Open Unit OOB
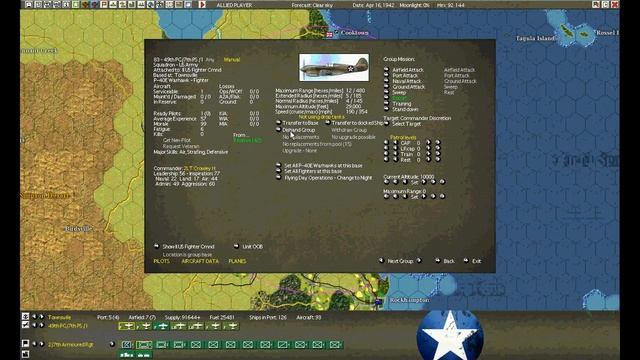Image resolution: width=640 pixels, height=360 pixels. tap(236, 246)
